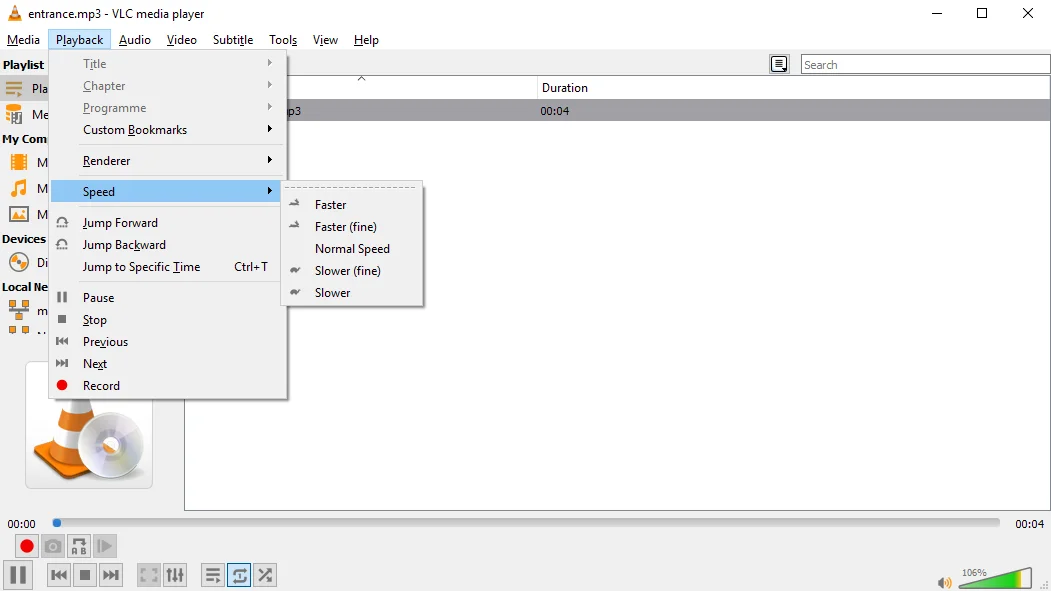The width and height of the screenshot is (1051, 591).
Task: Toggle A-B loop button
Action: click(x=78, y=546)
